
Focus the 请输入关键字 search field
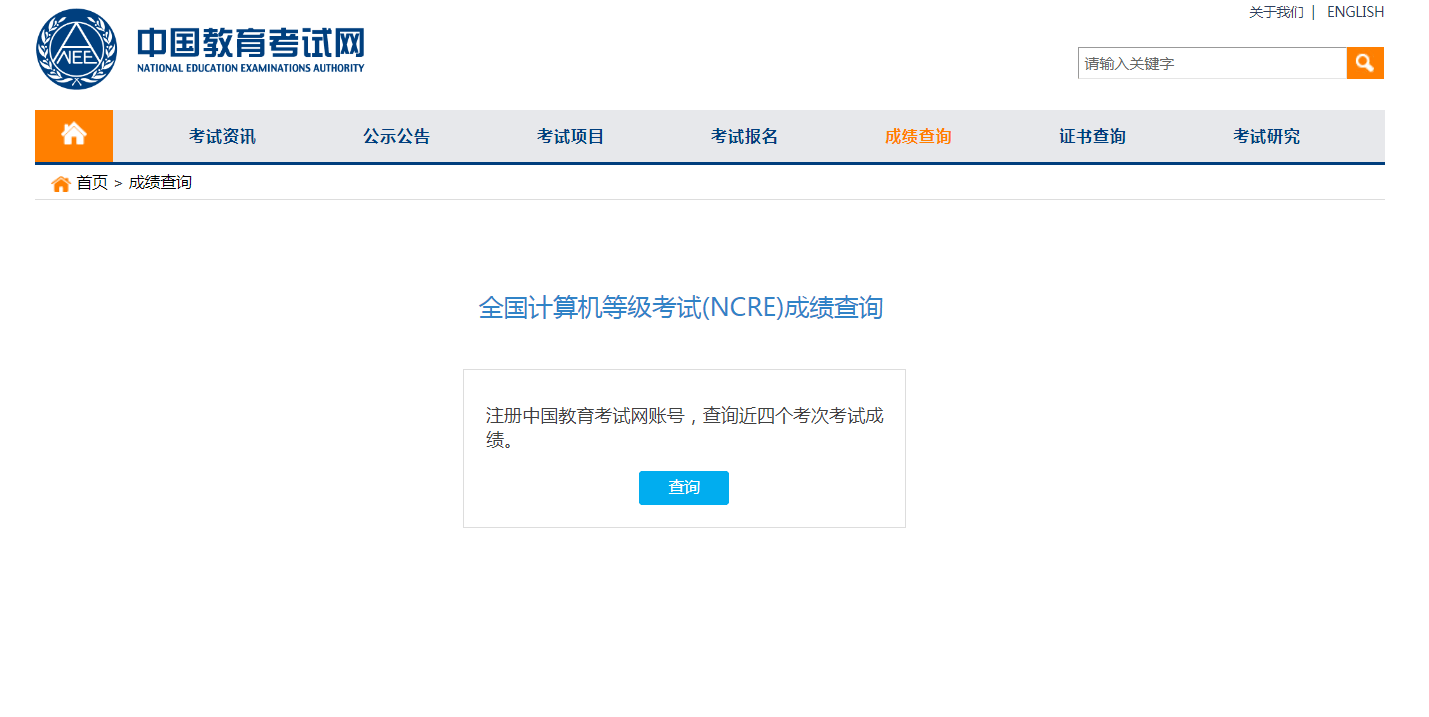click(x=1210, y=62)
